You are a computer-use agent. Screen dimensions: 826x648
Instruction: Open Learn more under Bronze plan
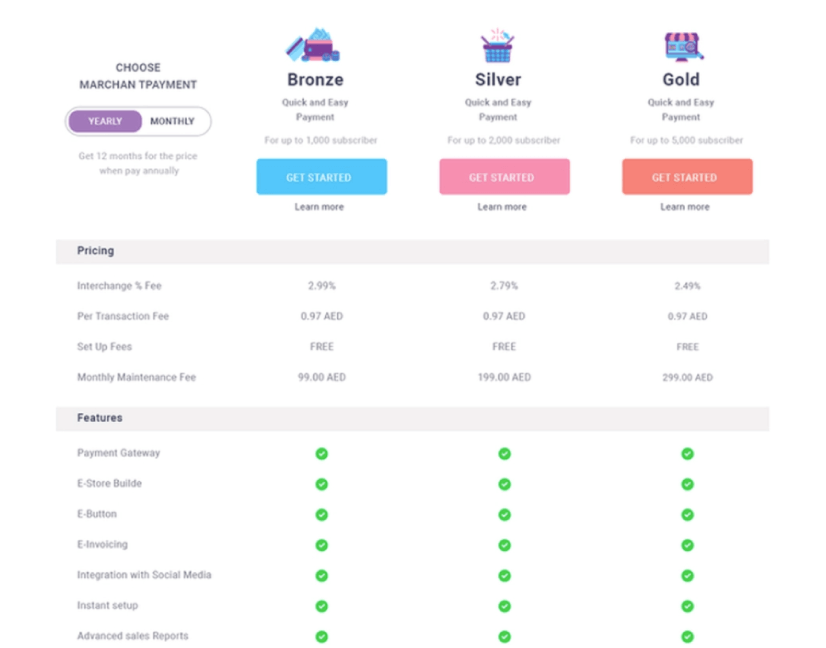[320, 207]
